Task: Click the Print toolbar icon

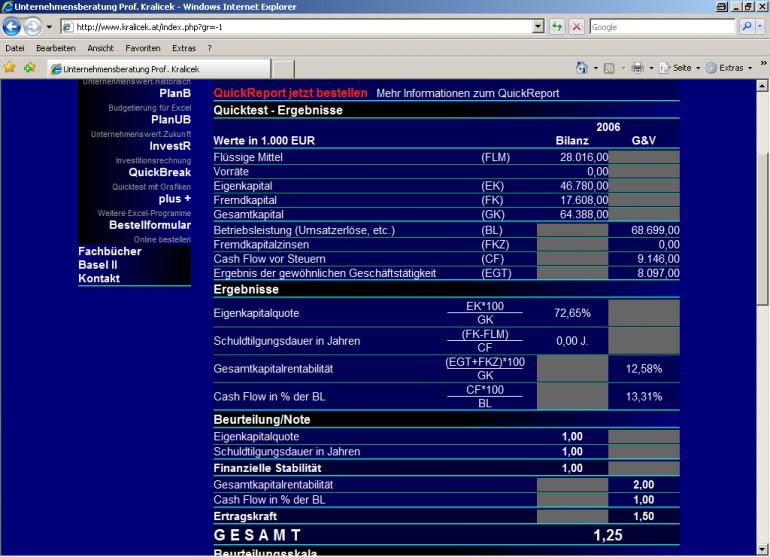Action: (x=637, y=68)
